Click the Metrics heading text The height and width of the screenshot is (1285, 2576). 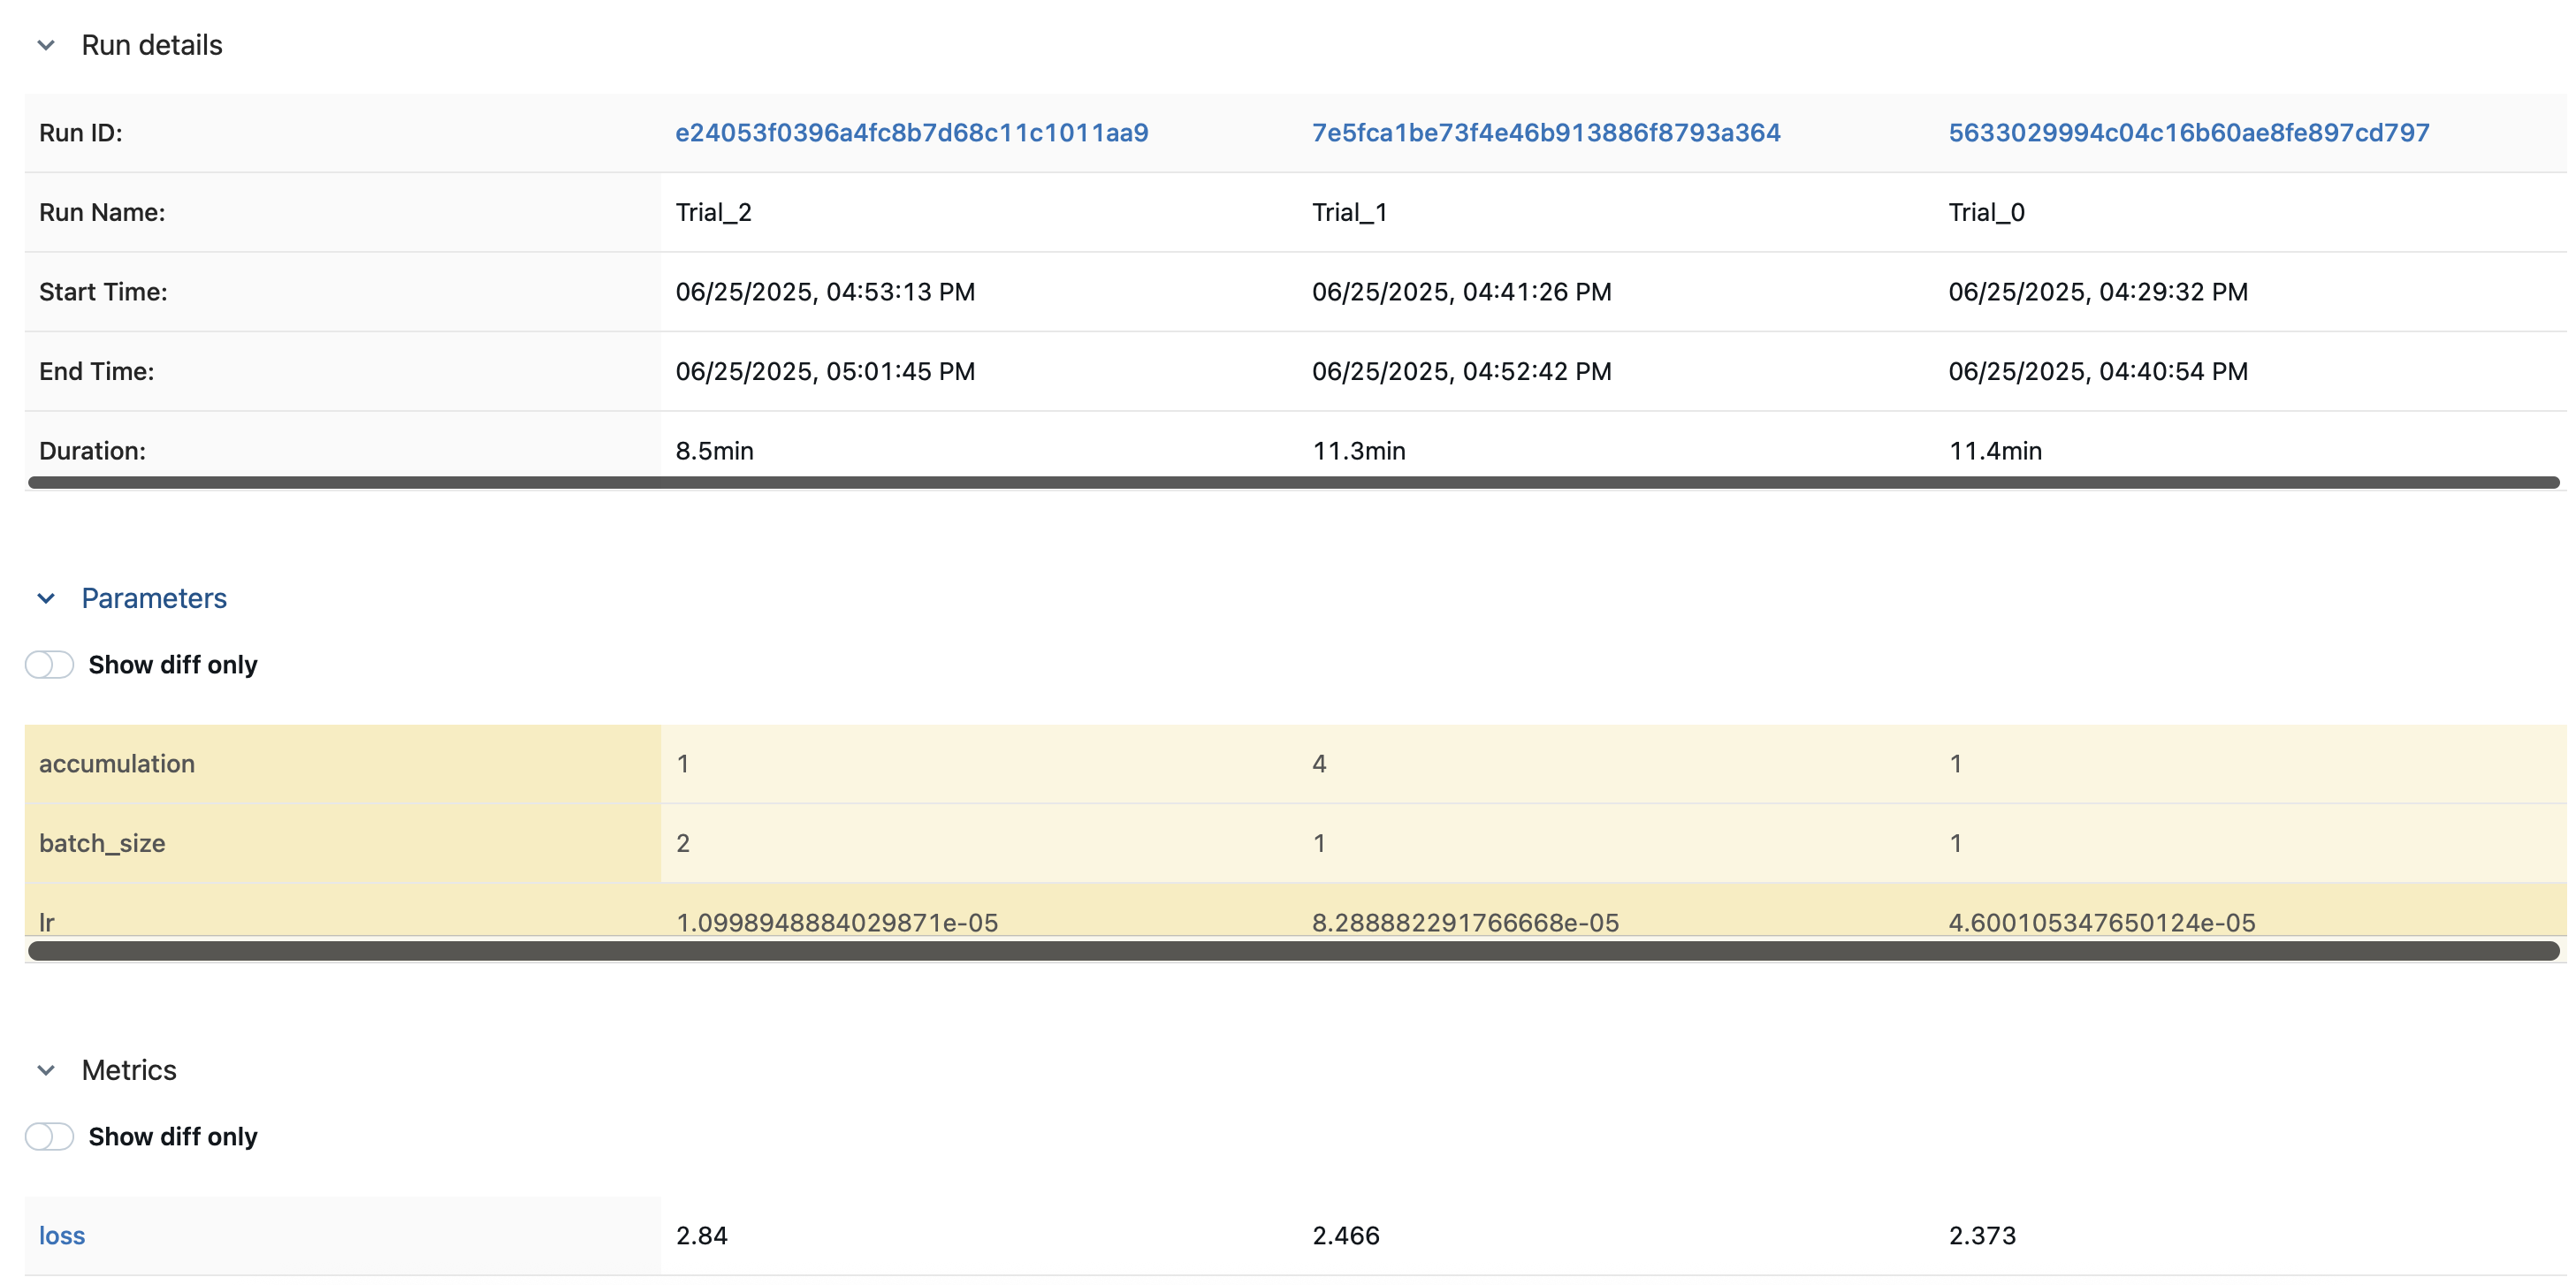129,1070
